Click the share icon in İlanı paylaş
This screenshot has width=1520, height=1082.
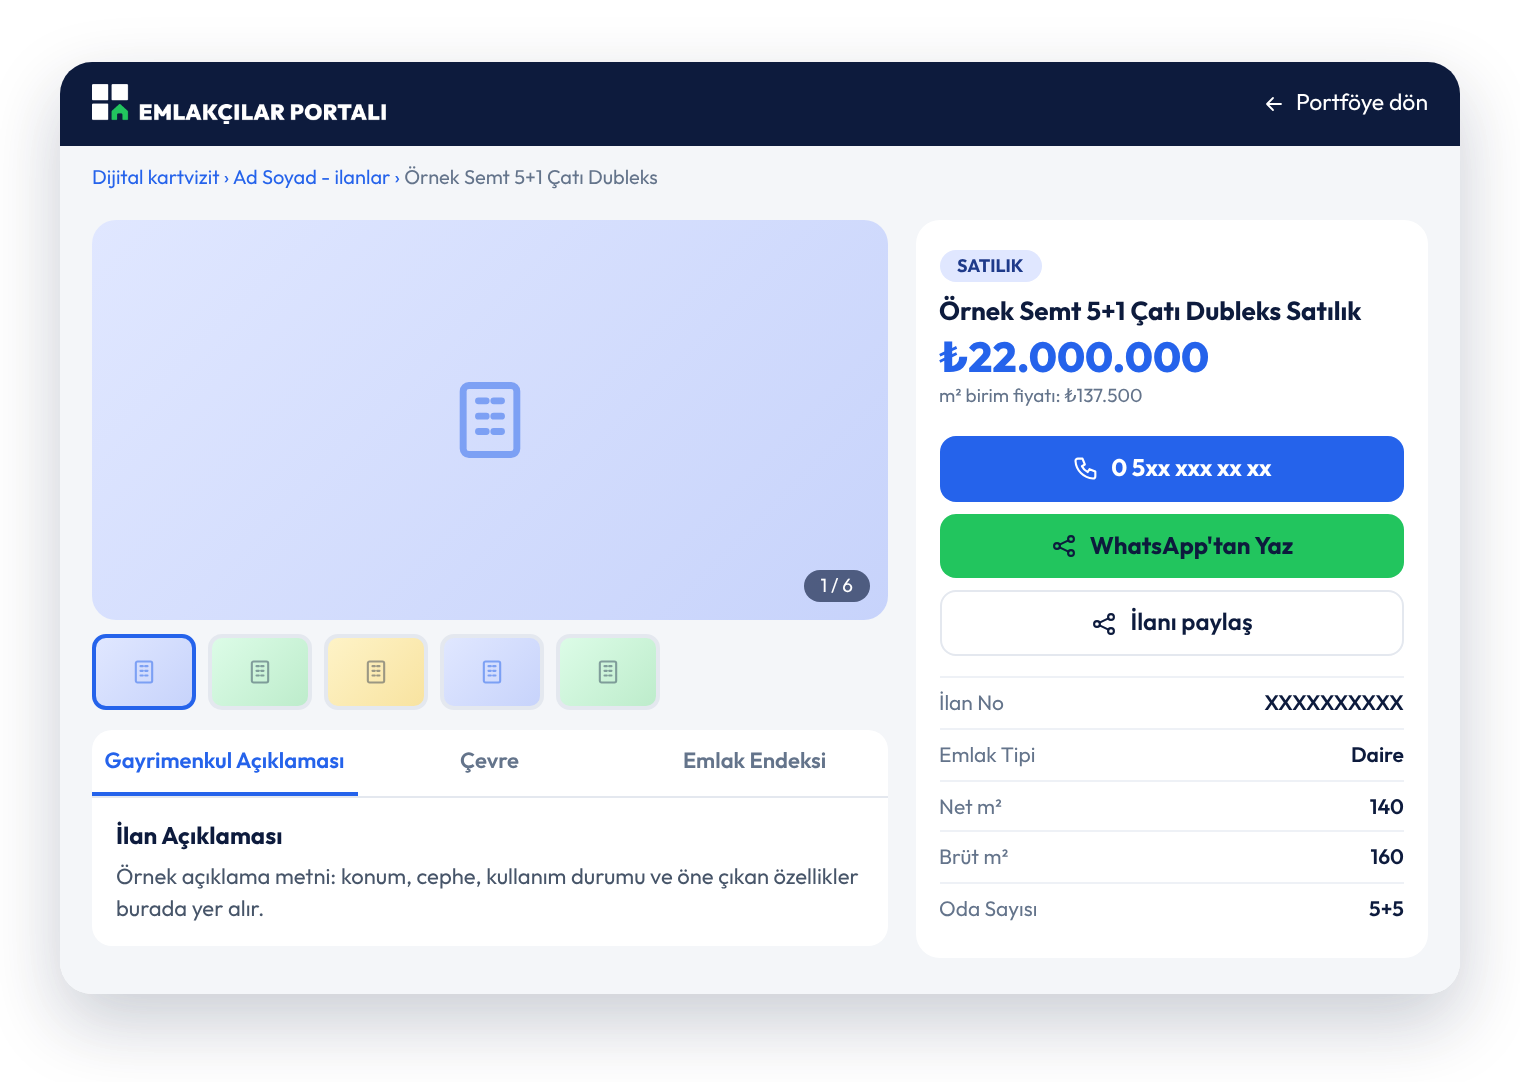pos(1104,624)
